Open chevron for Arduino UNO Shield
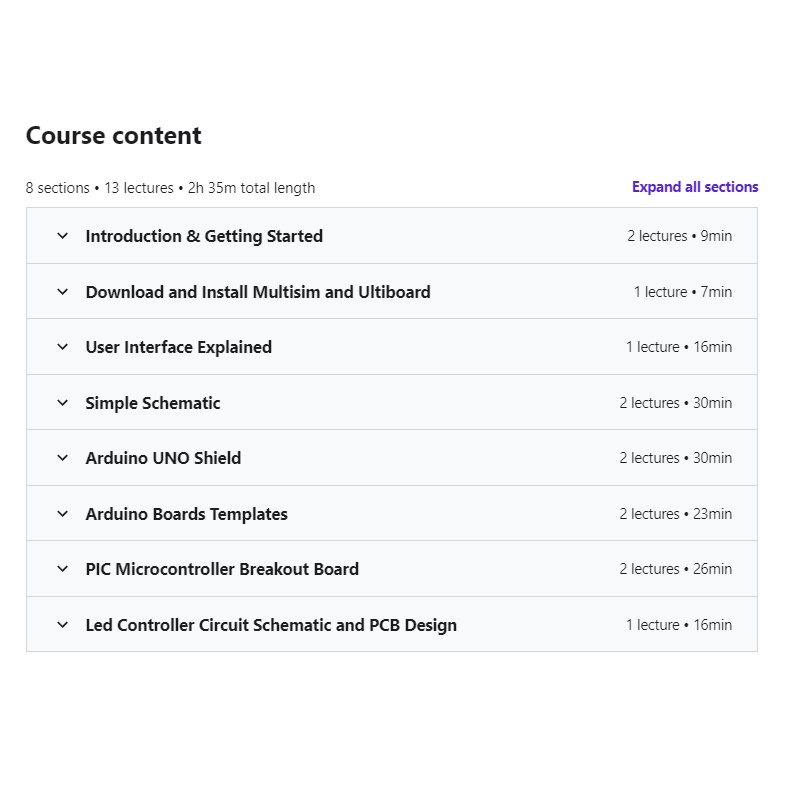The image size is (785, 785). [x=63, y=458]
